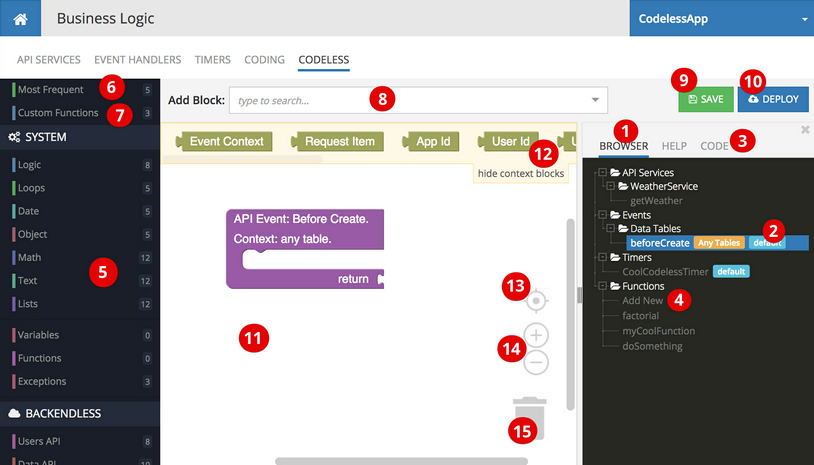Open the Functions category in sidebar

(x=80, y=358)
